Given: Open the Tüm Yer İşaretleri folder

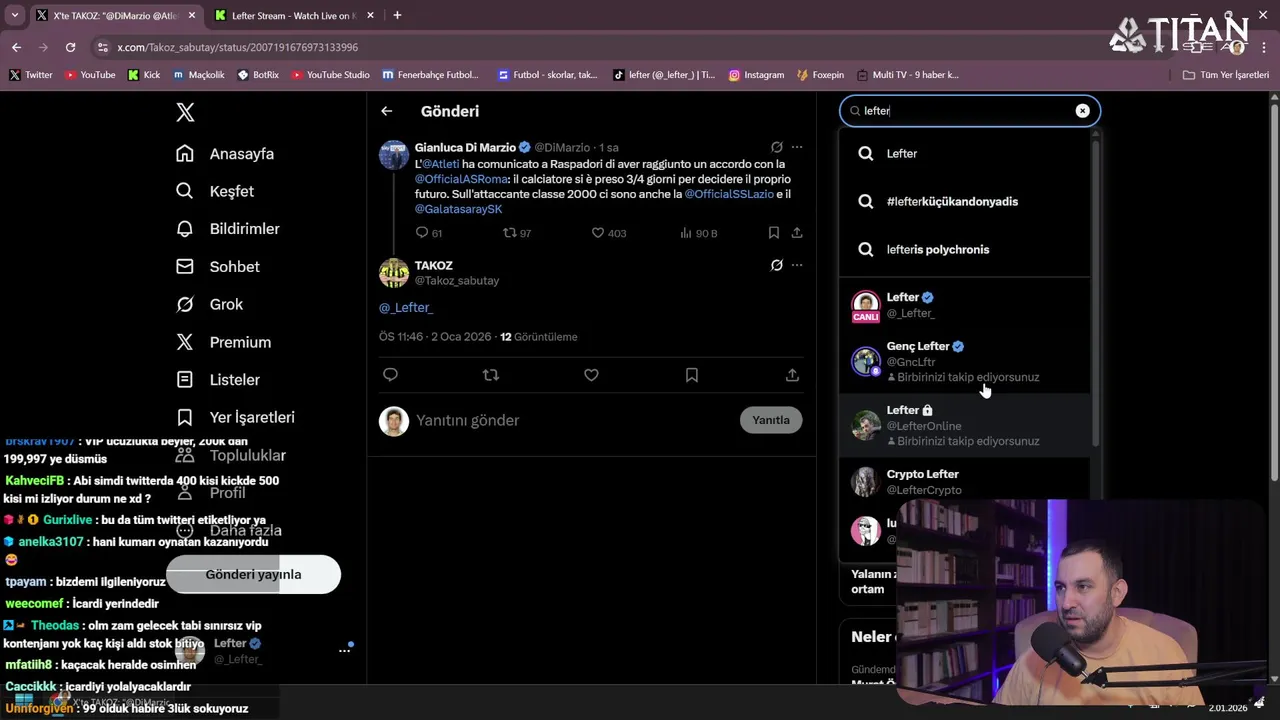Looking at the screenshot, I should (1225, 75).
